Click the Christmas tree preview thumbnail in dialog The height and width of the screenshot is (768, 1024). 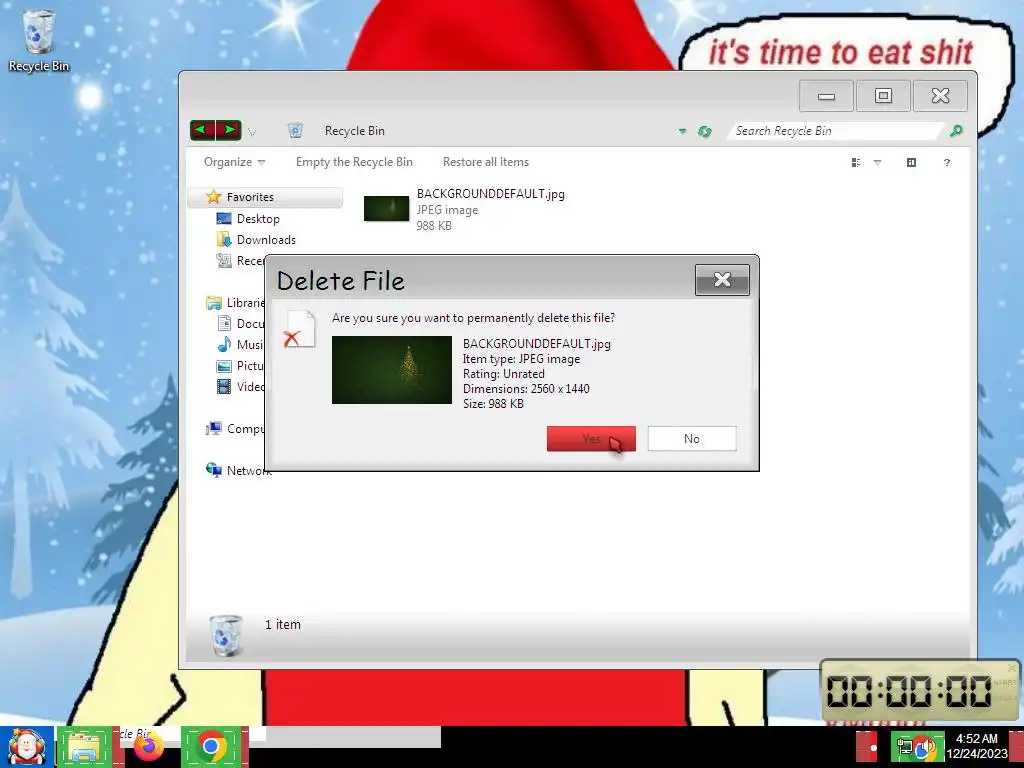pyautogui.click(x=392, y=370)
